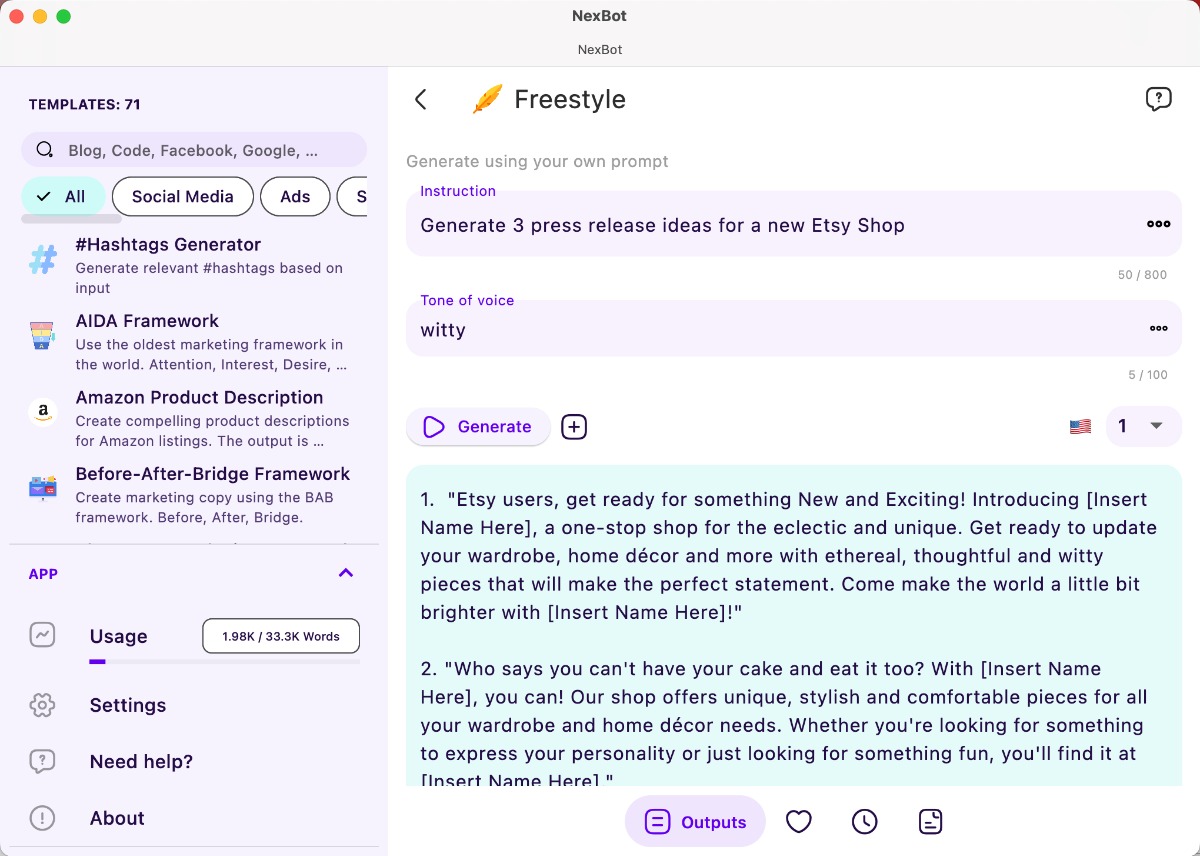Open the help chat bubble icon
Viewport: 1200px width, 856px height.
pos(1158,99)
